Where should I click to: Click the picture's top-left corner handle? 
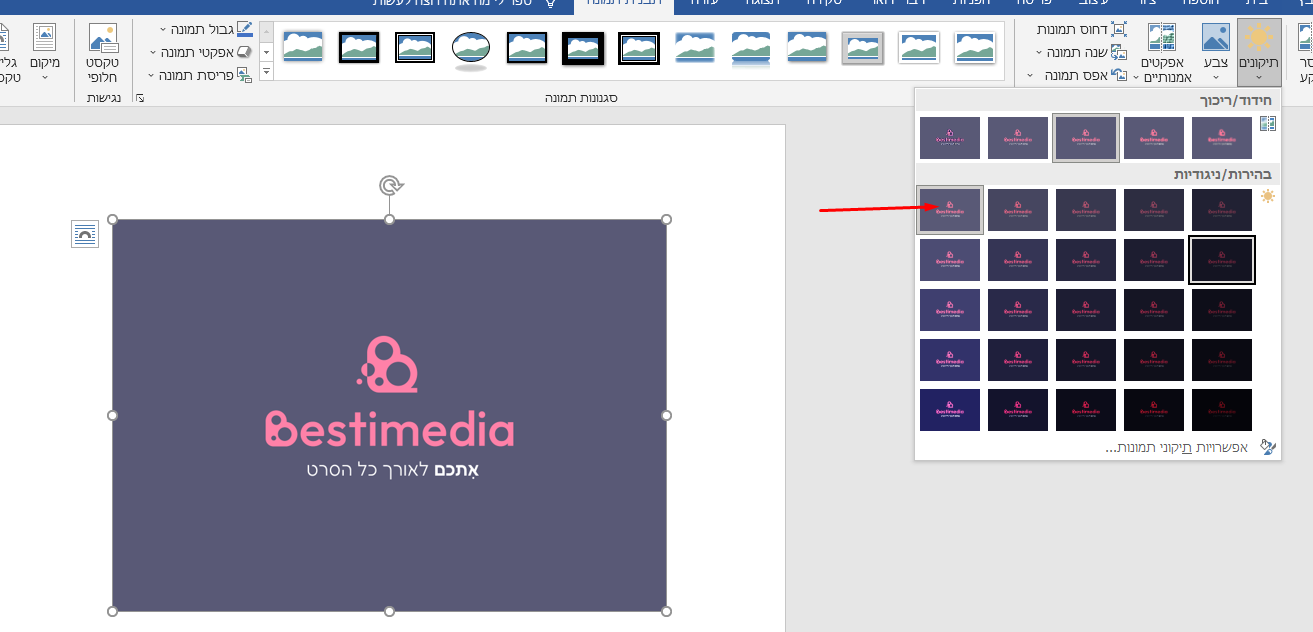coord(112,219)
